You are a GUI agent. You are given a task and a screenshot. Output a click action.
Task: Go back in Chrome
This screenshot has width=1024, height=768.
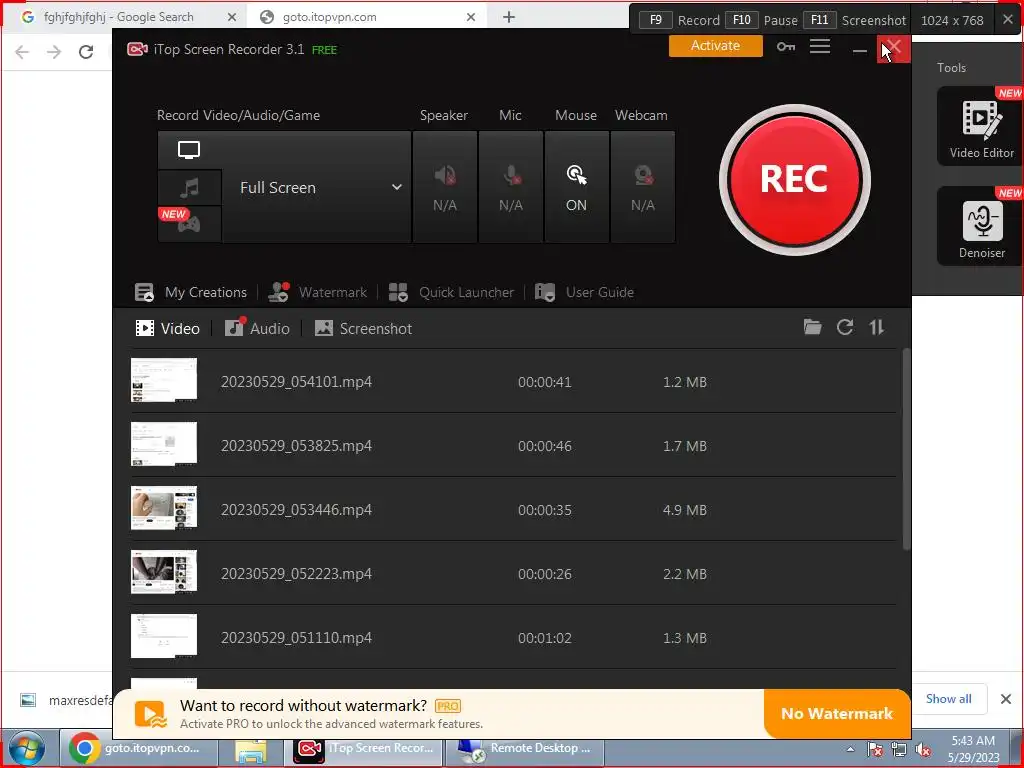pos(22,52)
